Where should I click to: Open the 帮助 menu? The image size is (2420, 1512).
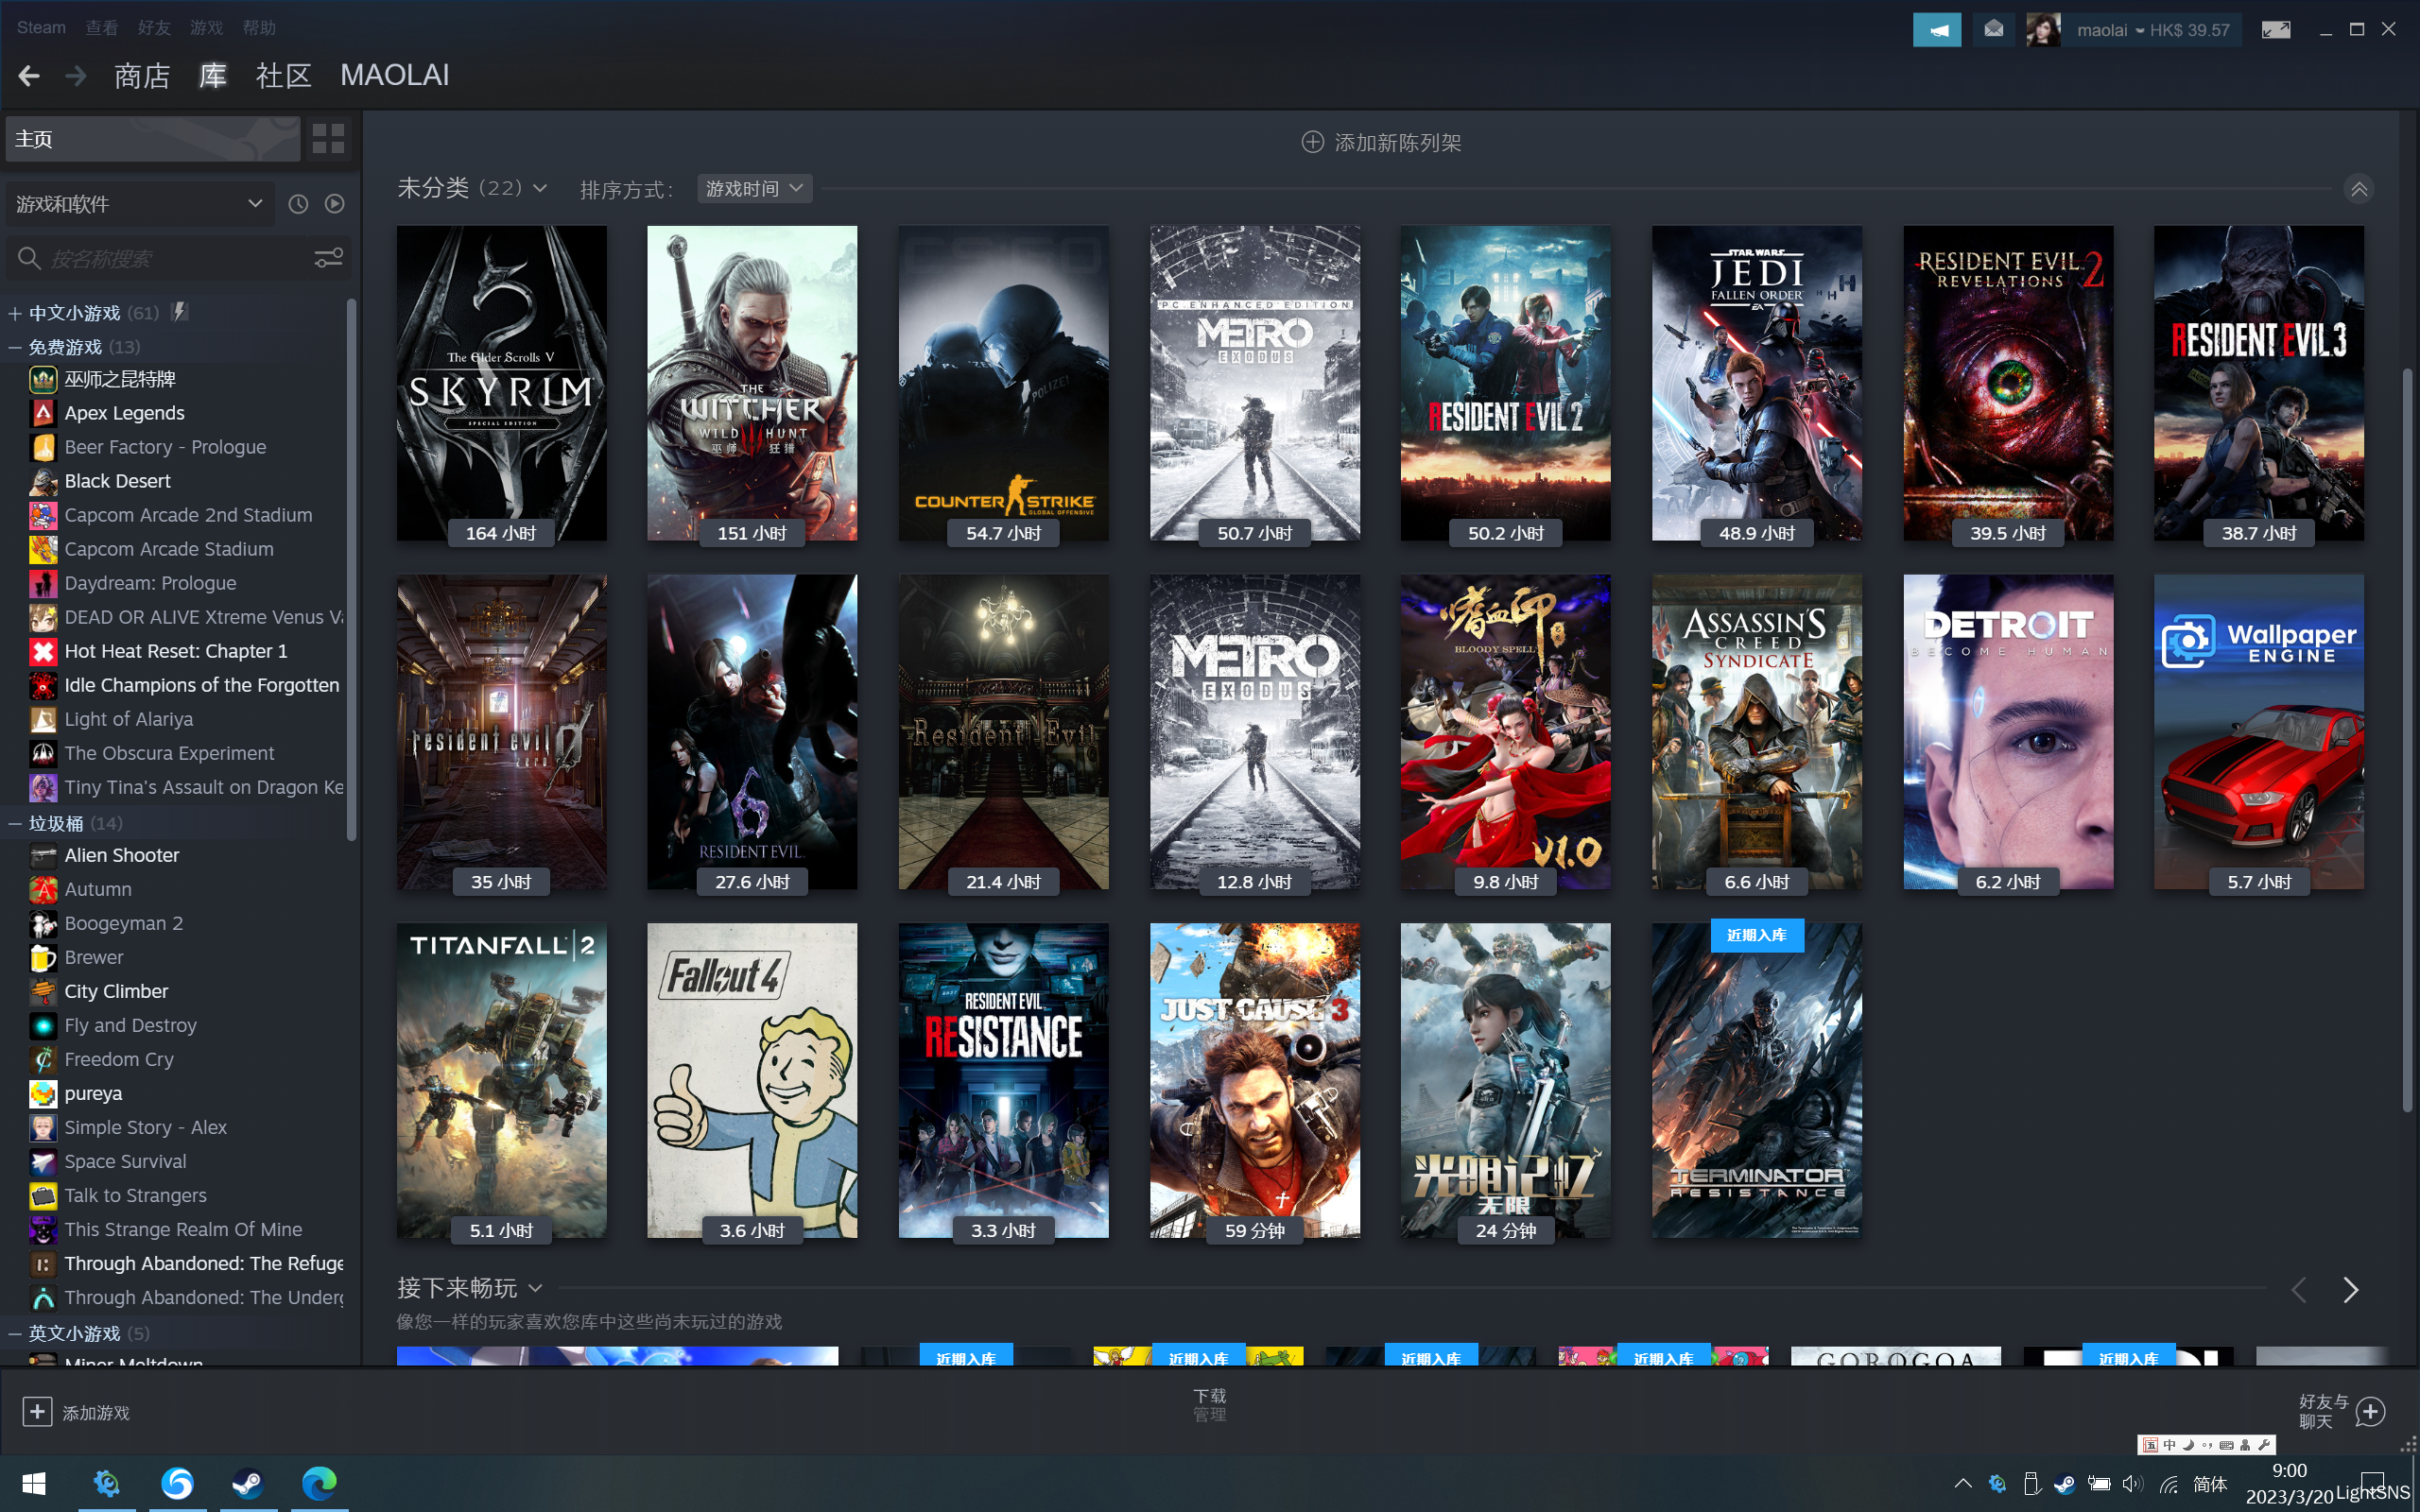click(x=259, y=28)
